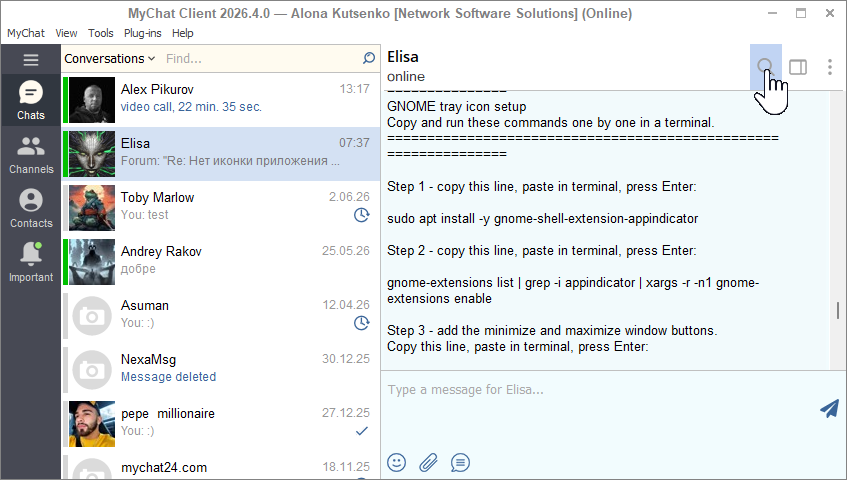Click the 'online' status under Elisa
Image resolution: width=847 pixels, height=480 pixels.
(x=406, y=77)
